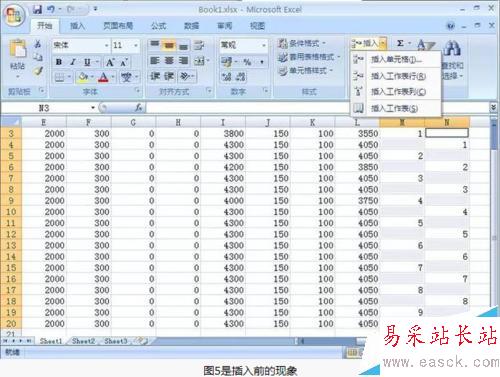Decrease the cell indent
500x377 pixels.
[155, 76]
